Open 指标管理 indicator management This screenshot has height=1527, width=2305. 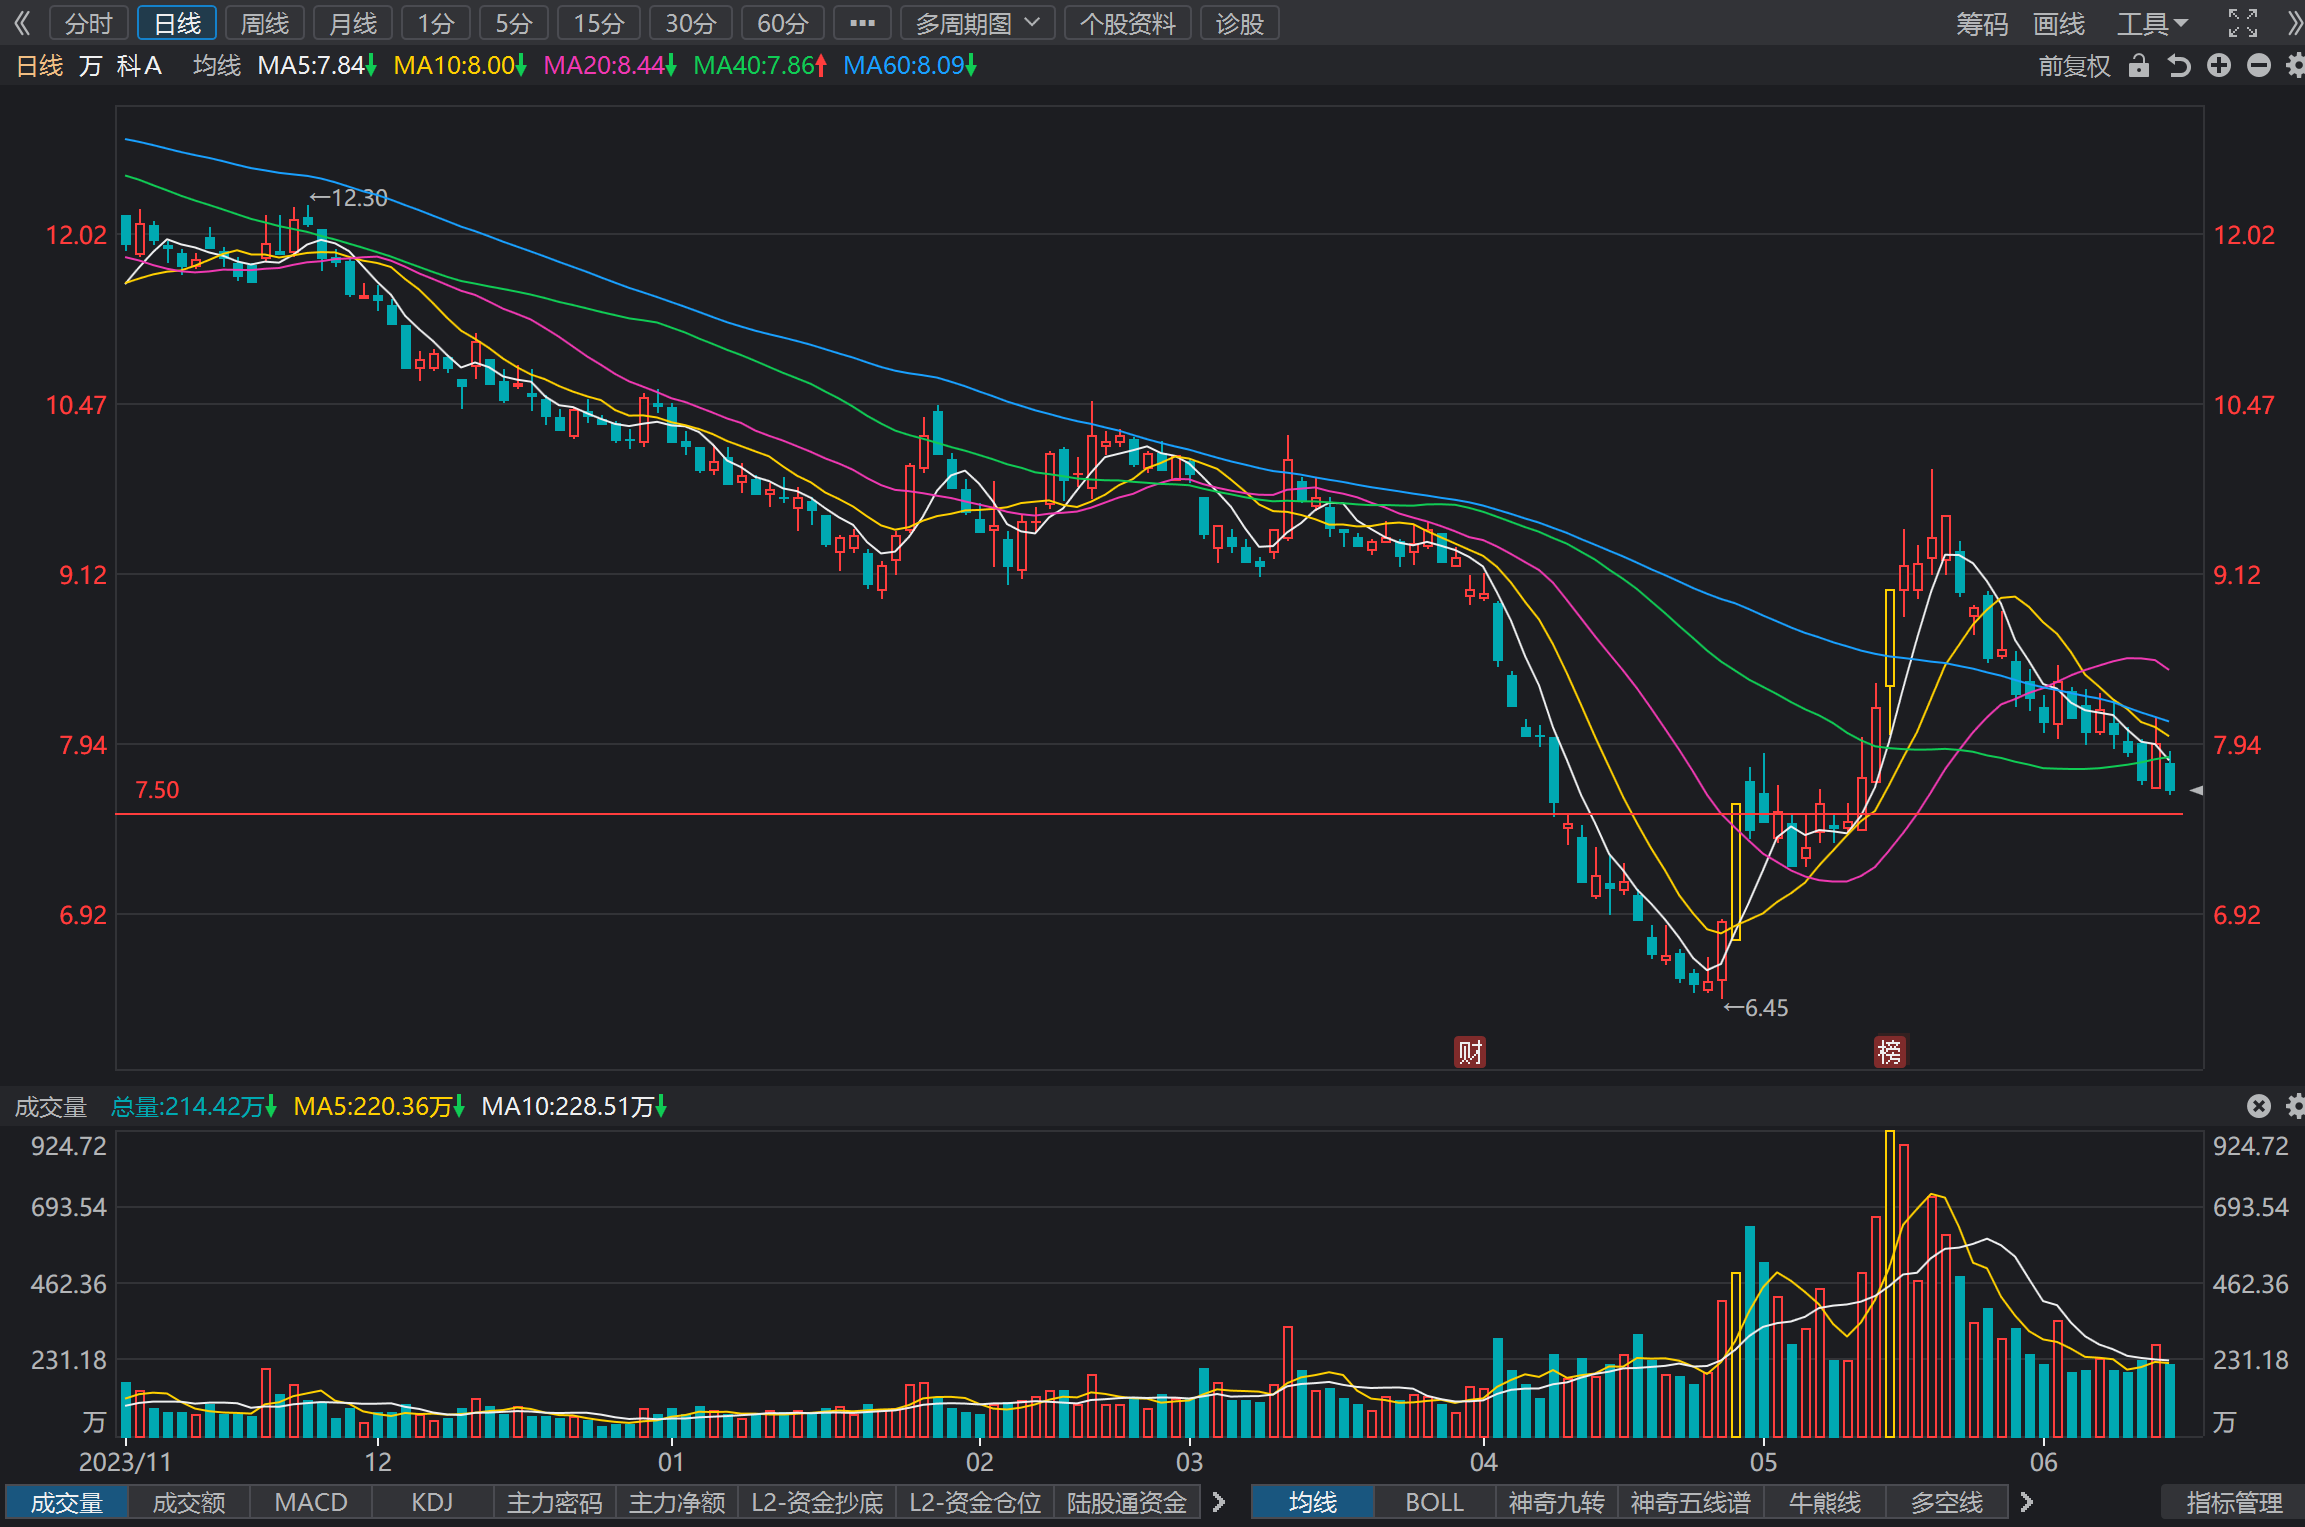[x=2234, y=1502]
